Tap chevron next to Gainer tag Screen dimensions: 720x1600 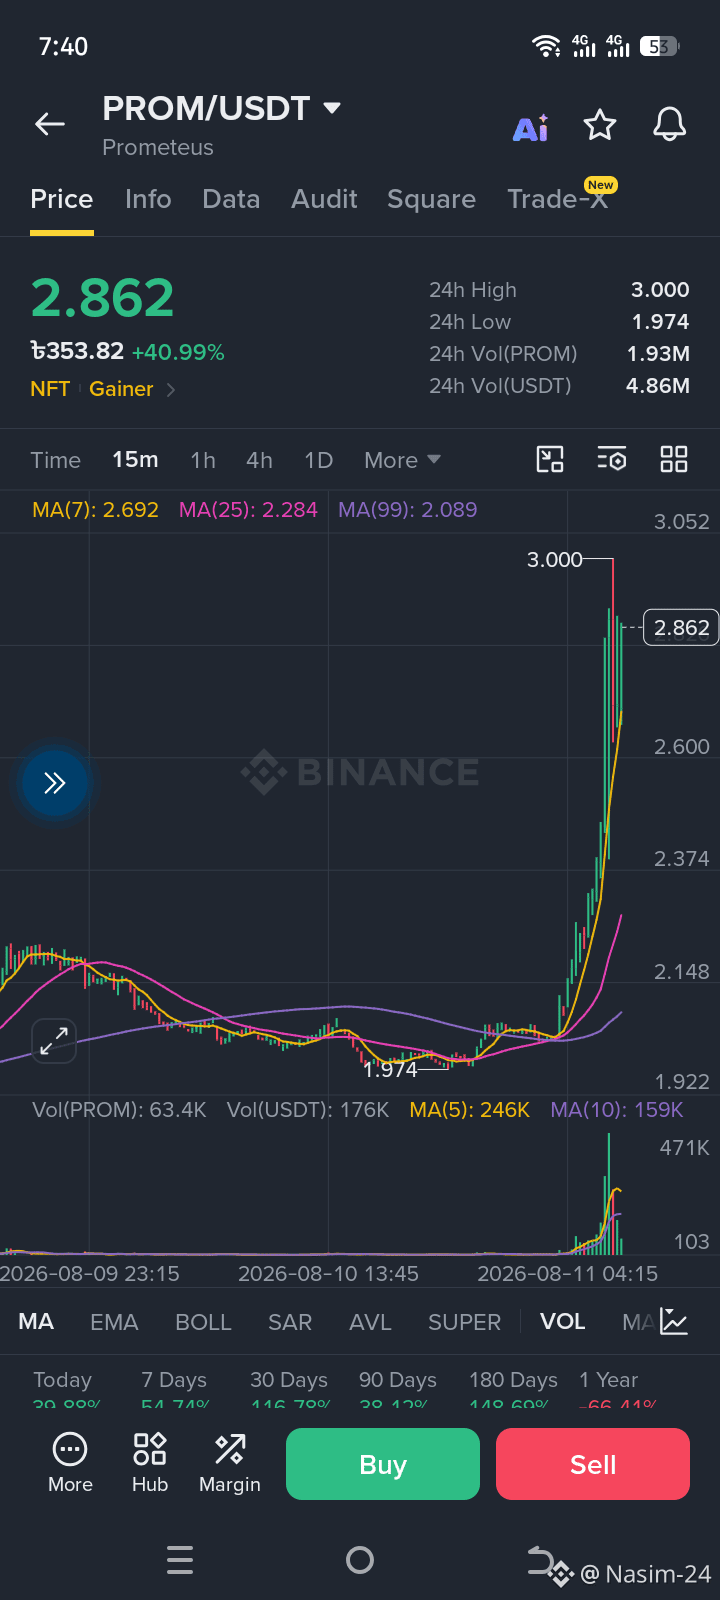[171, 390]
